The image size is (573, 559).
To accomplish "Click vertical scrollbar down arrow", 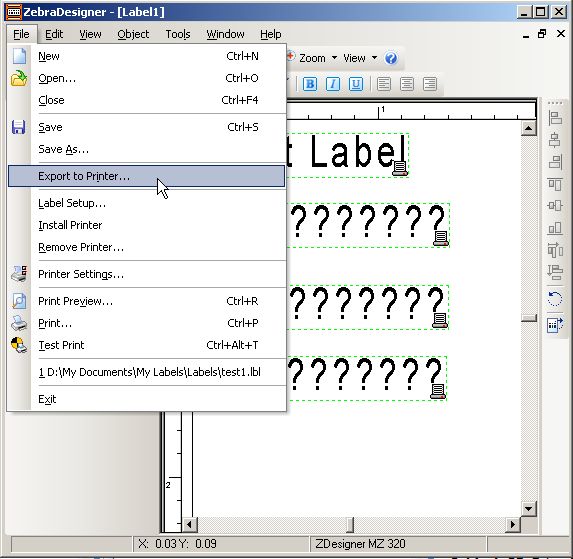I will pyautogui.click(x=528, y=508).
